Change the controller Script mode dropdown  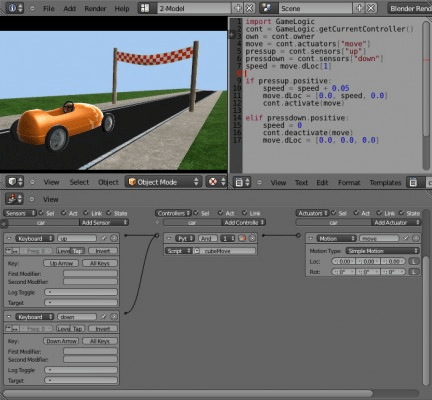[178, 251]
